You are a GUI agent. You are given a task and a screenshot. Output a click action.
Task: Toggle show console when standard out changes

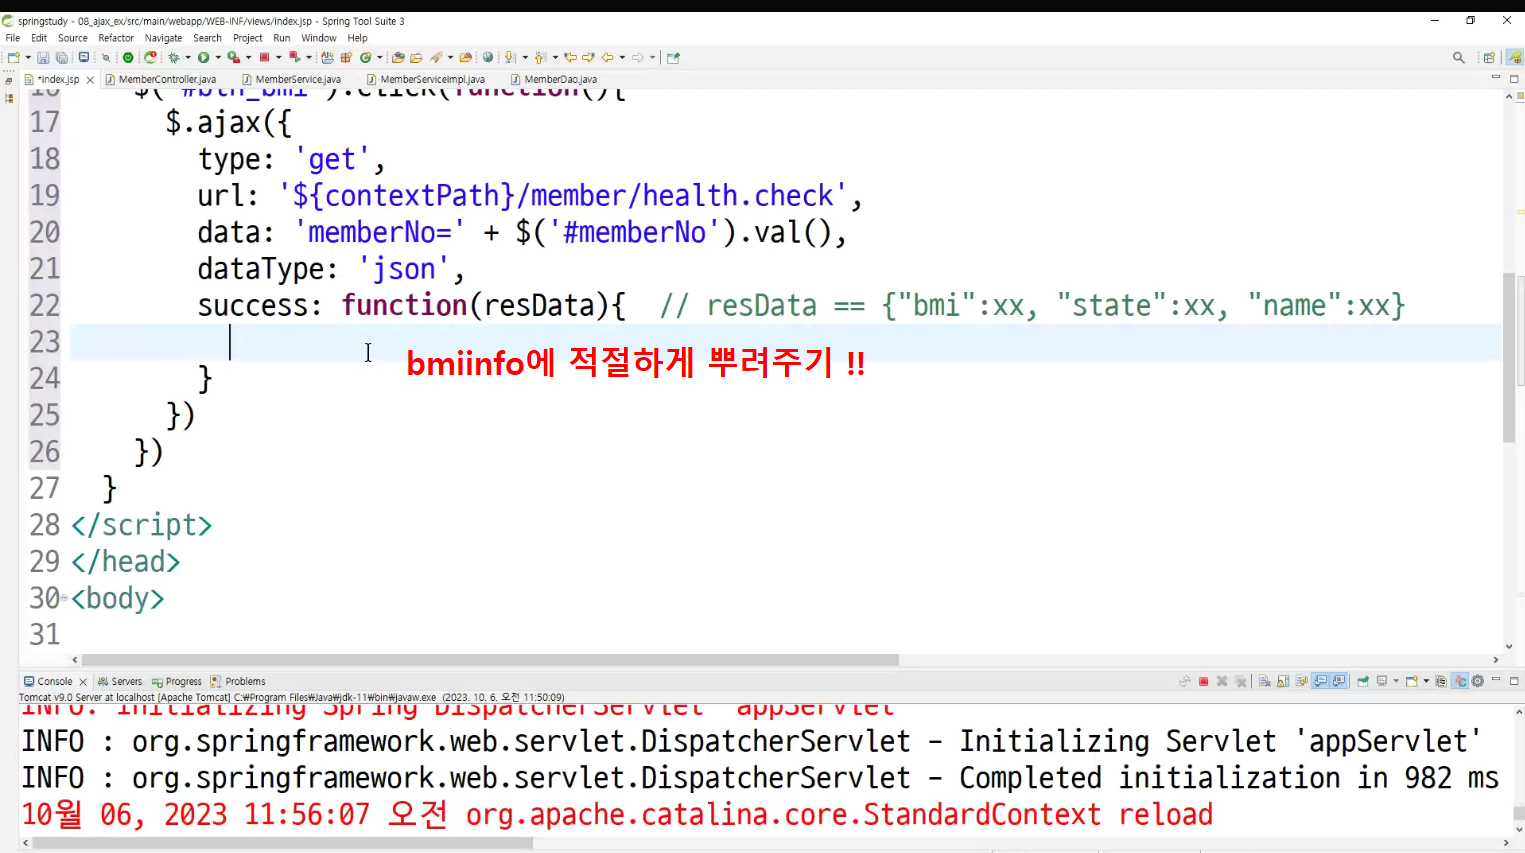click(x=1320, y=681)
